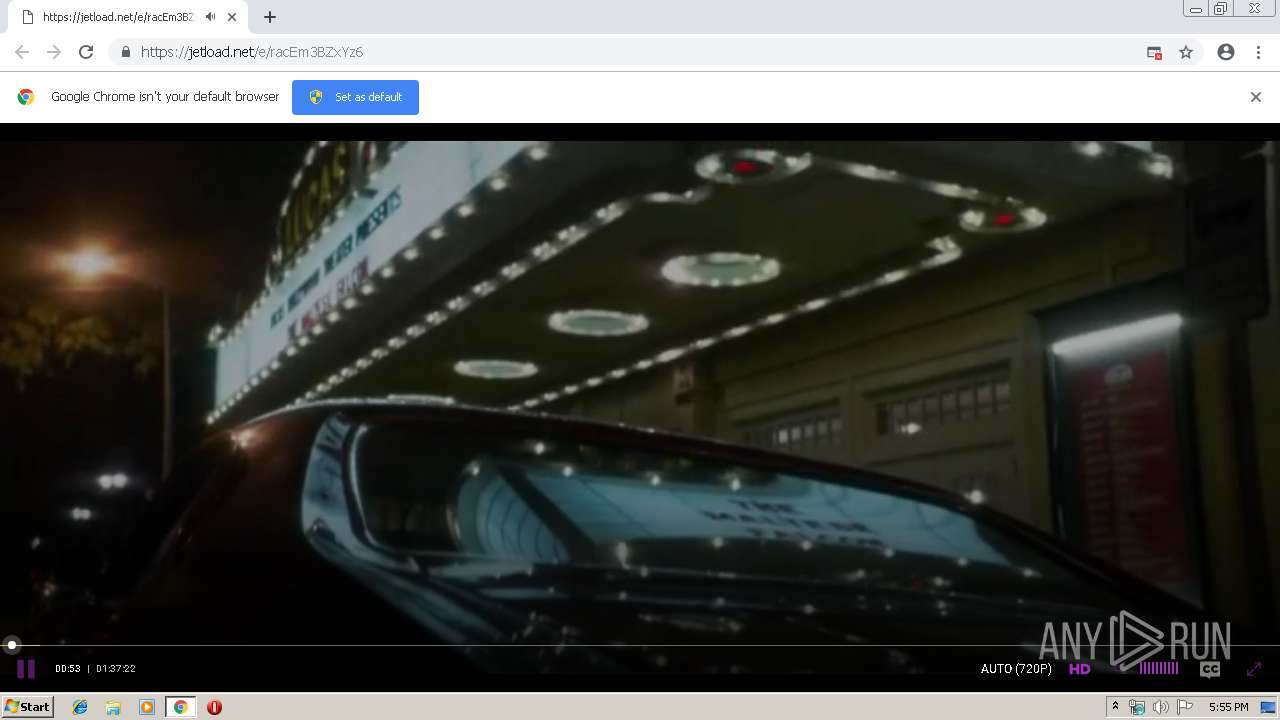The width and height of the screenshot is (1280, 720).
Task: Open Action Center flag icon
Action: 1185,707
